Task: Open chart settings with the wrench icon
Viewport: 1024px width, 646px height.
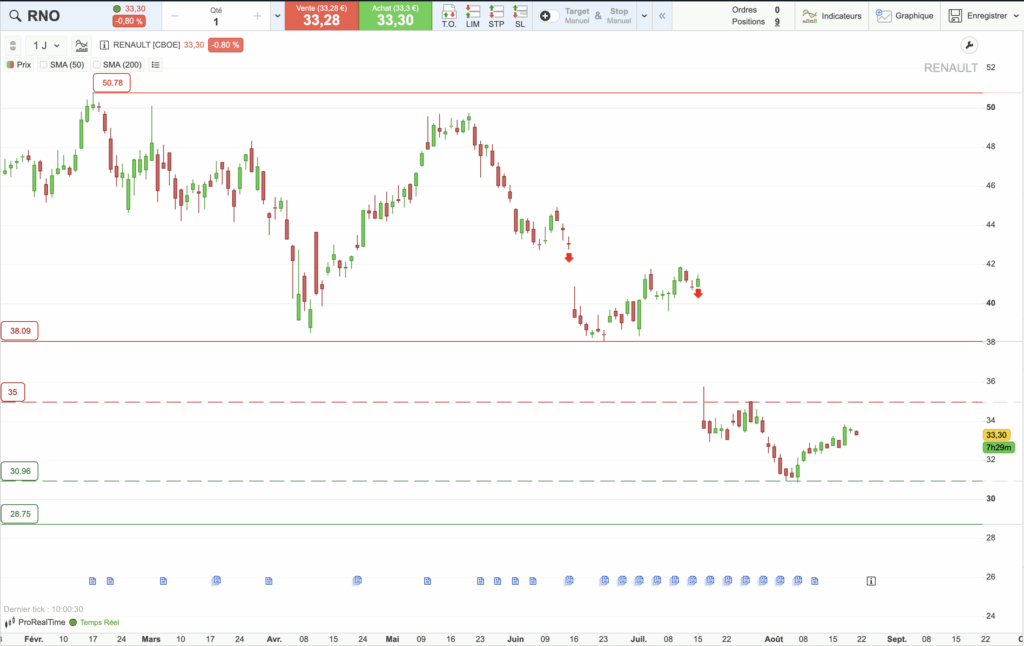Action: click(x=968, y=45)
